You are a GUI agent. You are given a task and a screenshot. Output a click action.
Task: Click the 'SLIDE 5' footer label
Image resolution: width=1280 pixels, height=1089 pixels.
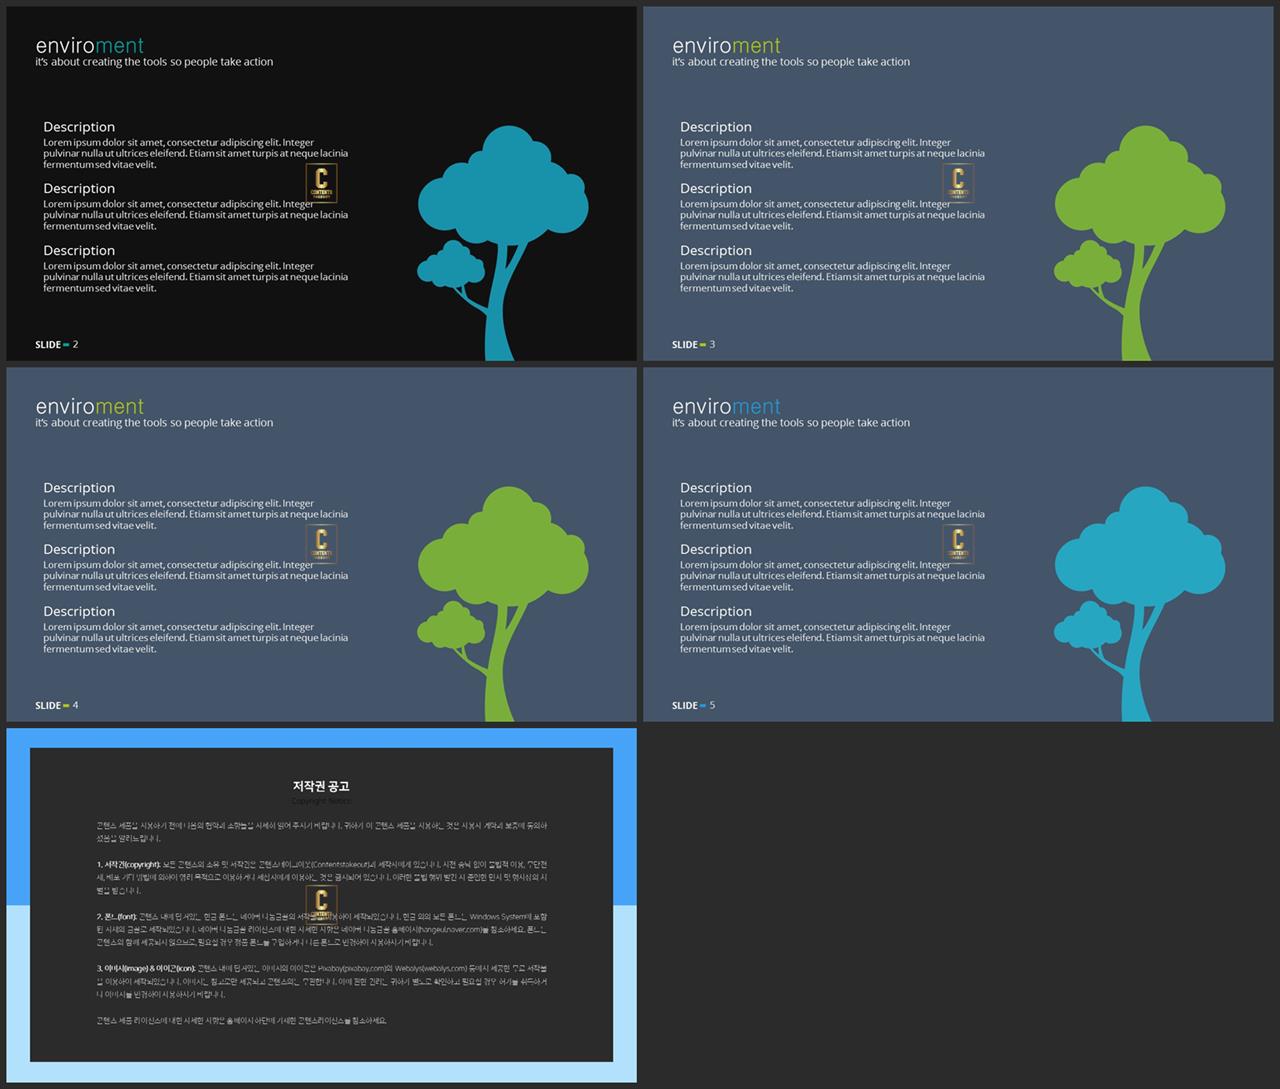point(693,706)
